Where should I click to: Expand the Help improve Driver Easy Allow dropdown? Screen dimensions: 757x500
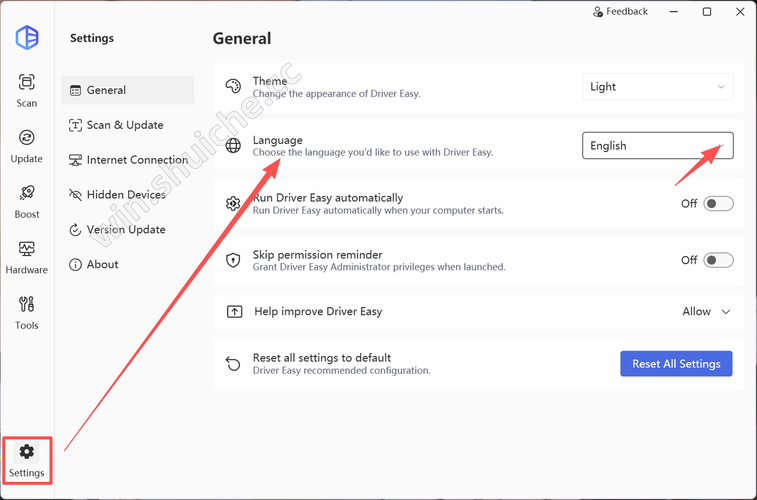coord(706,312)
